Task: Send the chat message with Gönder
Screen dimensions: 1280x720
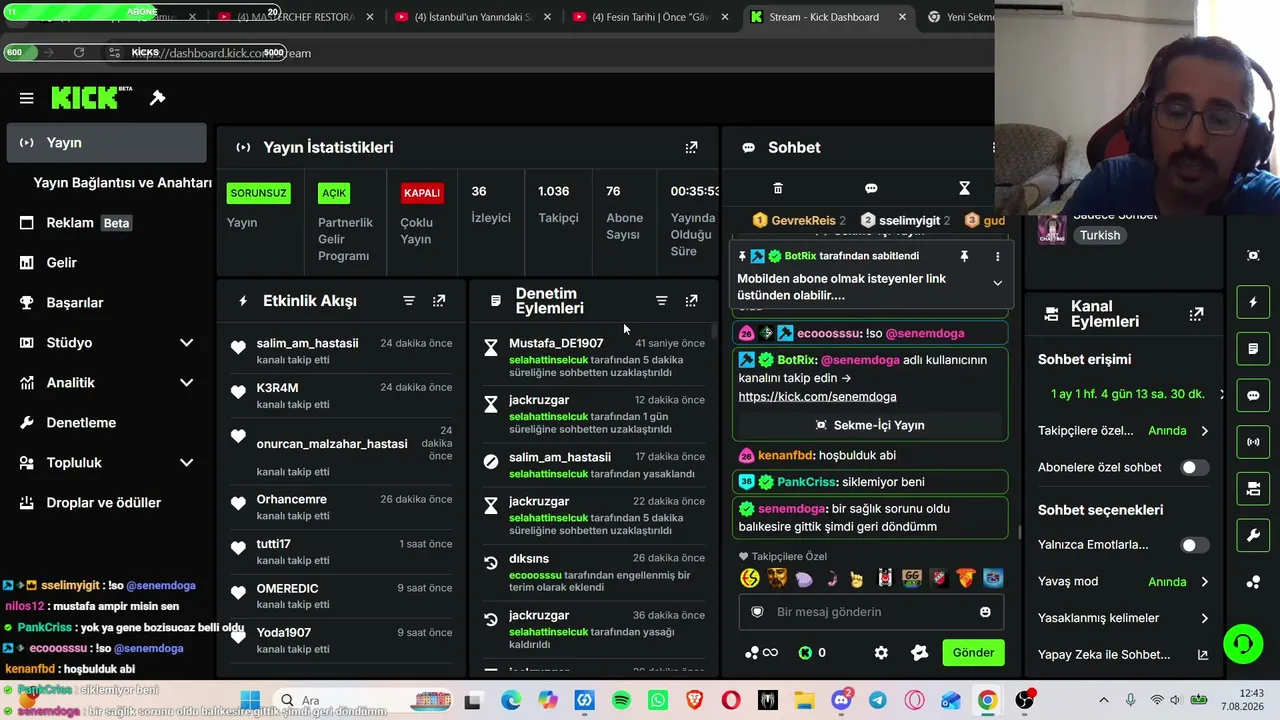Action: [x=973, y=653]
